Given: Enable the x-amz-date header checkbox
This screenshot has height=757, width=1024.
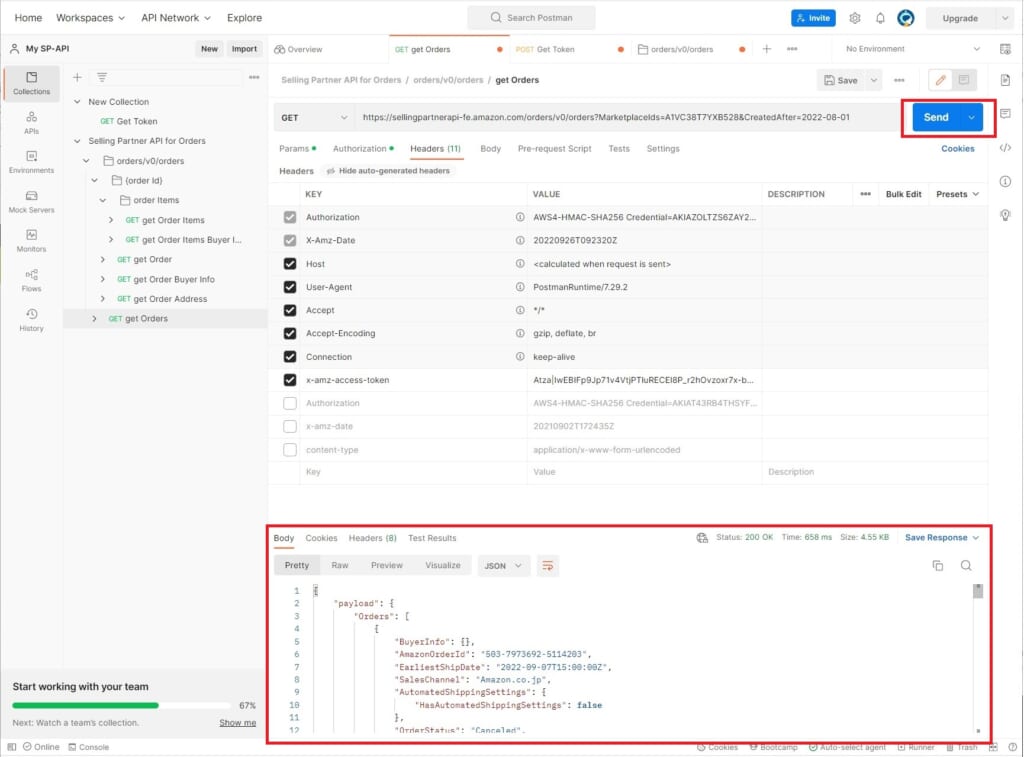Looking at the screenshot, I should click(290, 427).
